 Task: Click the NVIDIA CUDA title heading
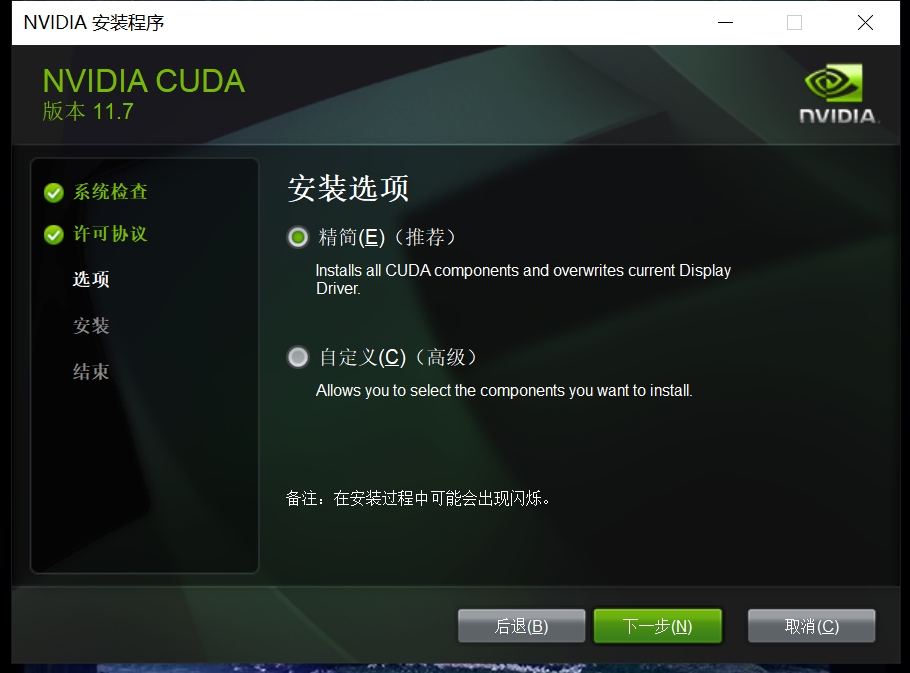click(144, 81)
